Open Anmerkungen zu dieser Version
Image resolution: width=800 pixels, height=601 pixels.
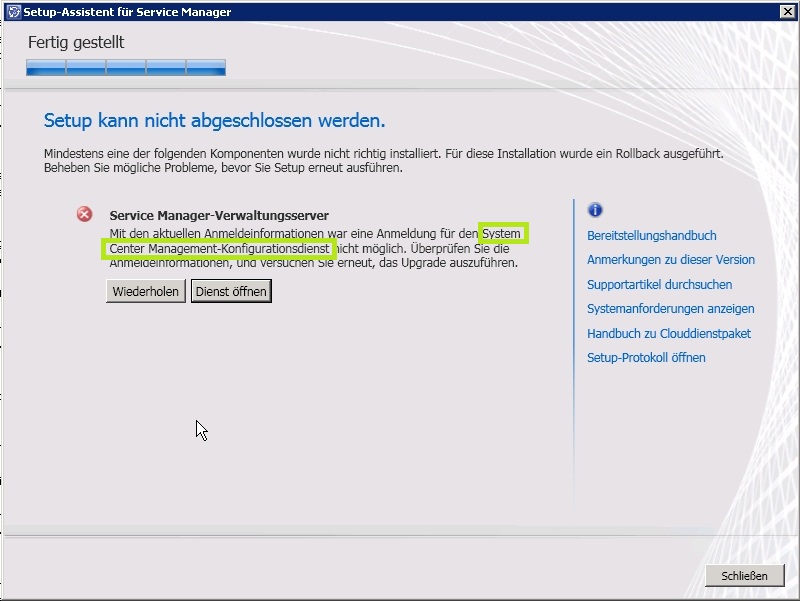pos(670,260)
